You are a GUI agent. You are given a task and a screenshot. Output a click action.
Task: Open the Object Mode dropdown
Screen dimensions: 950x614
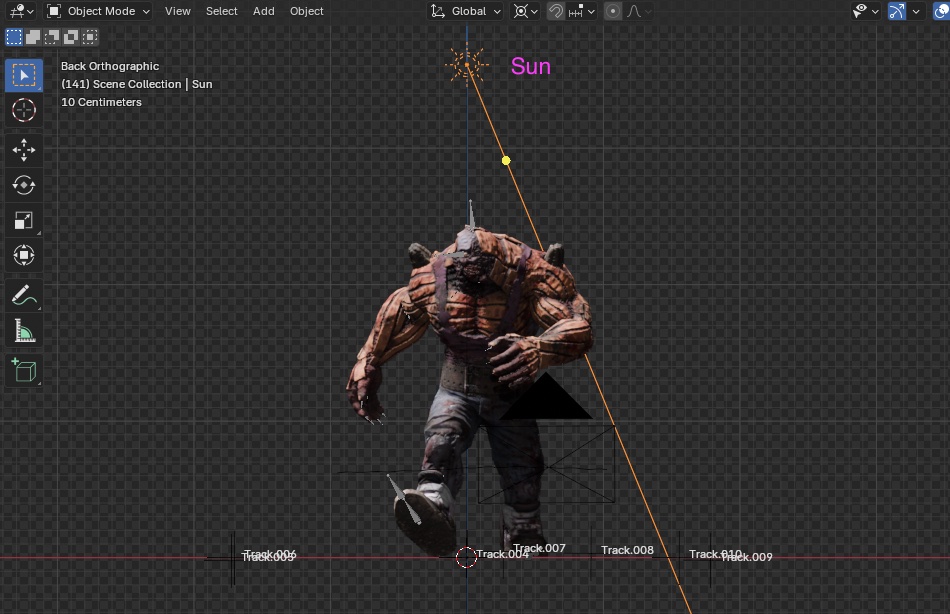click(99, 11)
